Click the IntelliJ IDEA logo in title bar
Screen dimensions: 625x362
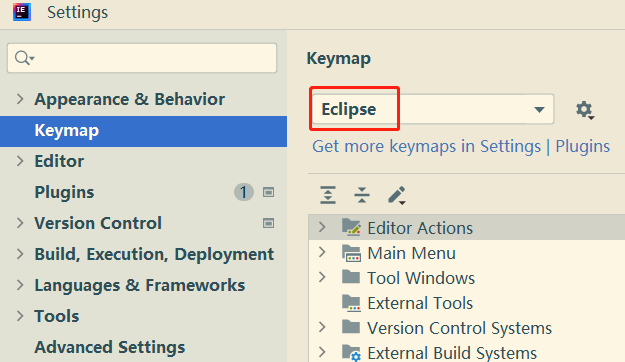tap(22, 12)
